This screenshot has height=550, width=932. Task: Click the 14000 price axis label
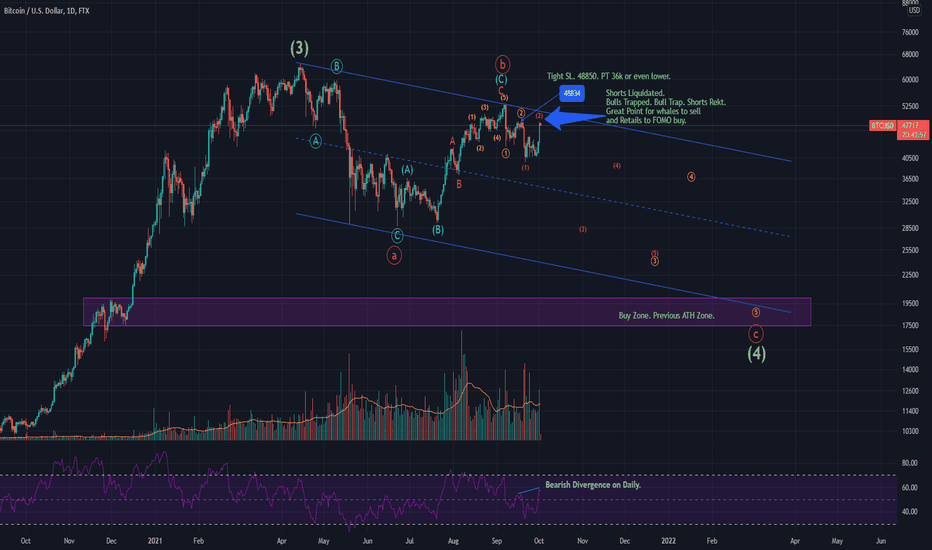coord(910,370)
